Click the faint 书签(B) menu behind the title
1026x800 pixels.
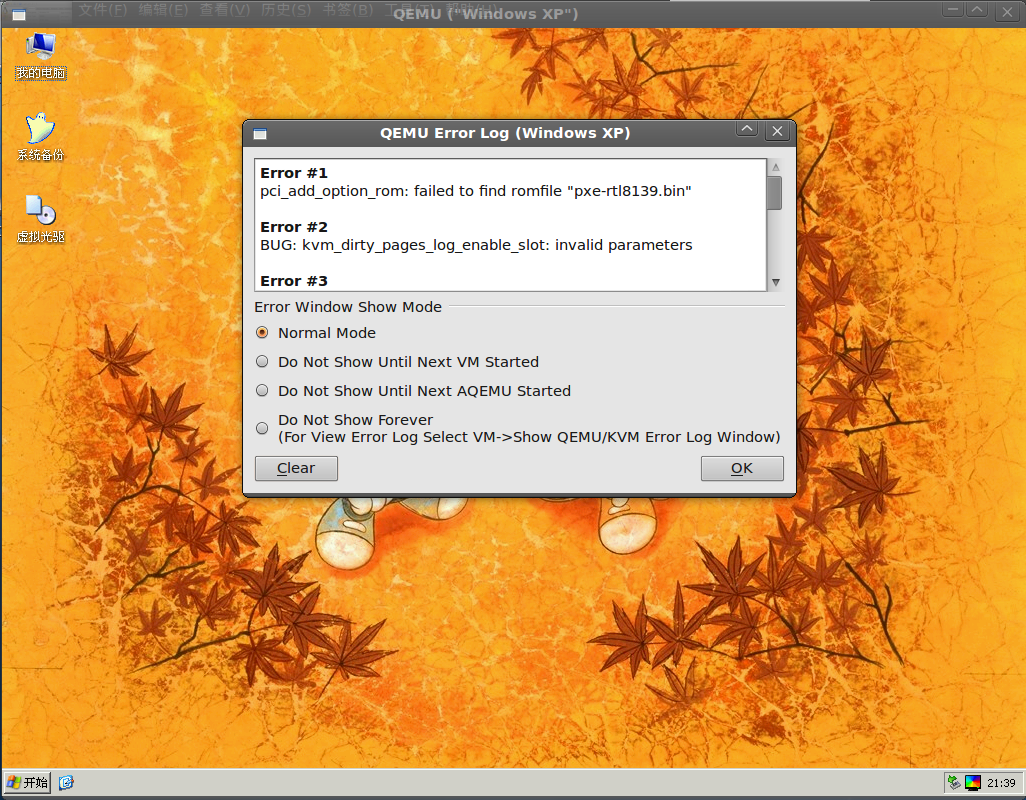(x=348, y=10)
